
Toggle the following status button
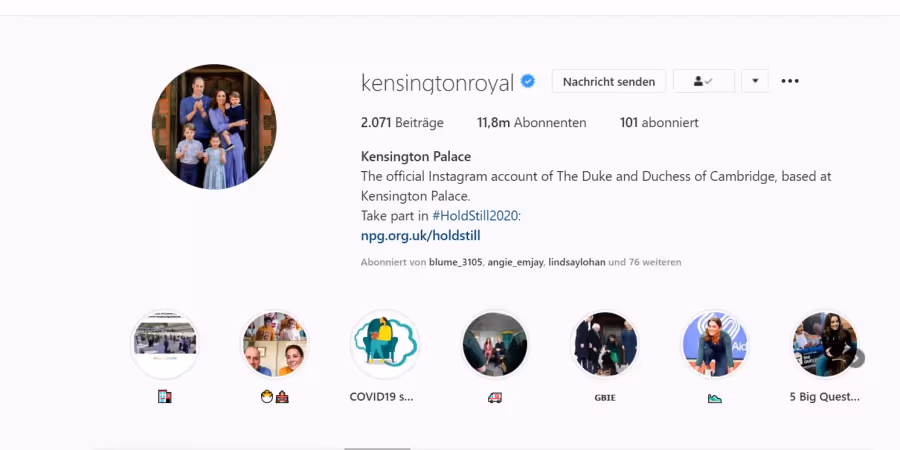point(704,81)
